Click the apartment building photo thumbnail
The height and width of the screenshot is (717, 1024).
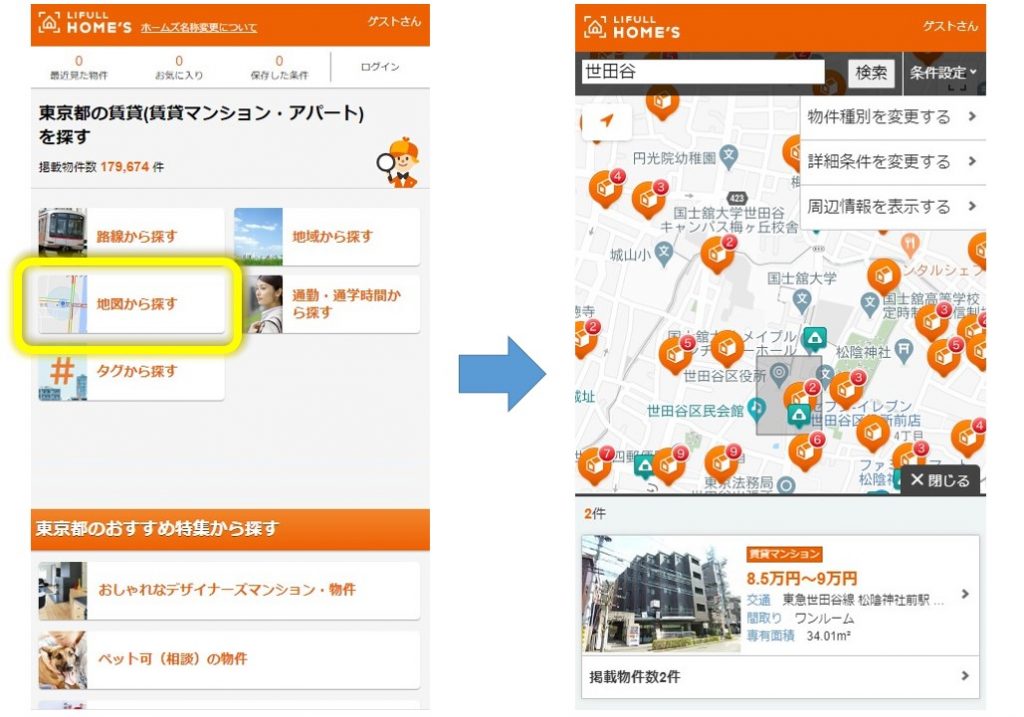click(661, 594)
